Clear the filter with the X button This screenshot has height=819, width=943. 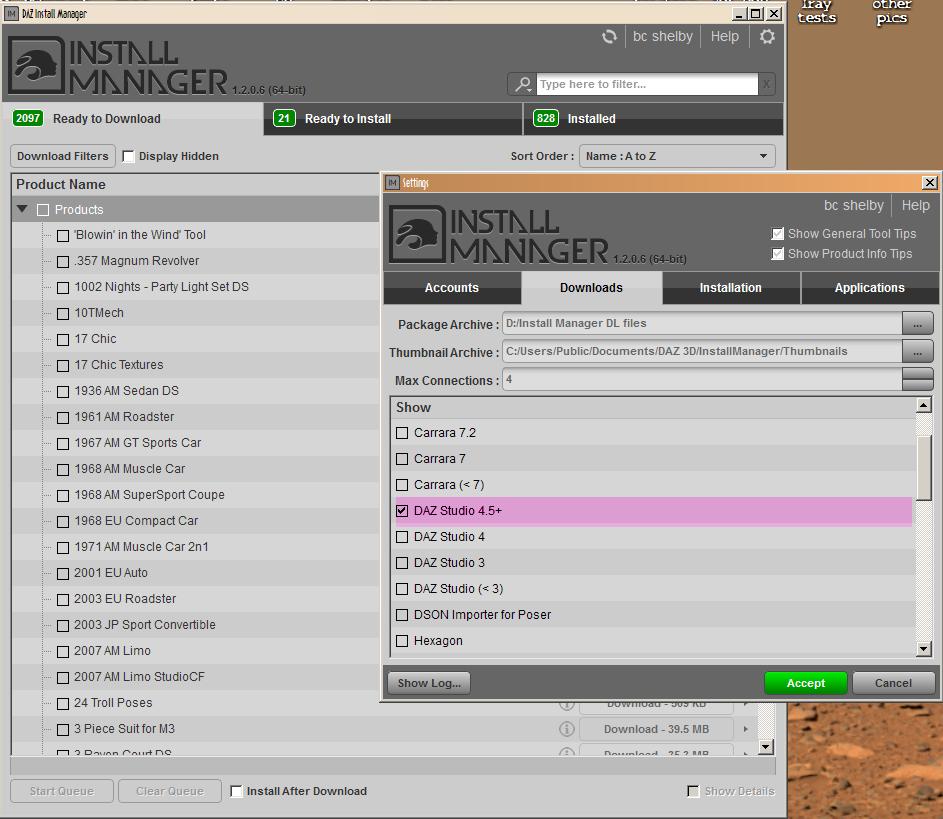pos(766,84)
